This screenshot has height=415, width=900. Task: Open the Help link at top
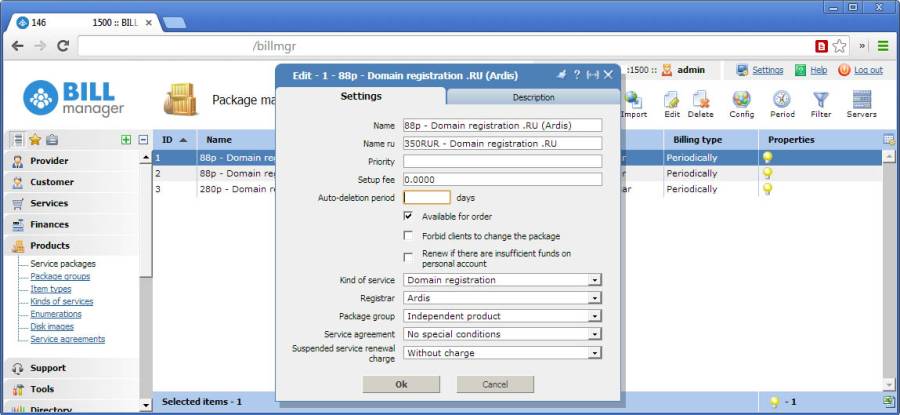tap(818, 70)
